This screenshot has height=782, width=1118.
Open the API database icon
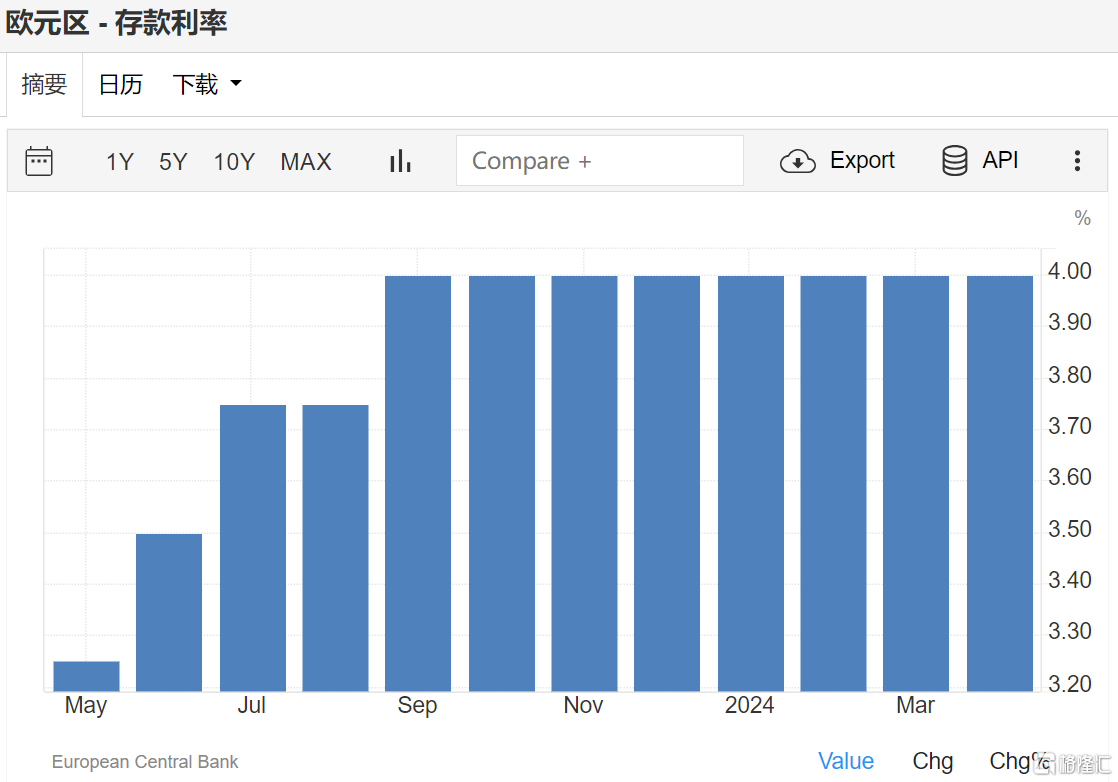click(x=954, y=159)
